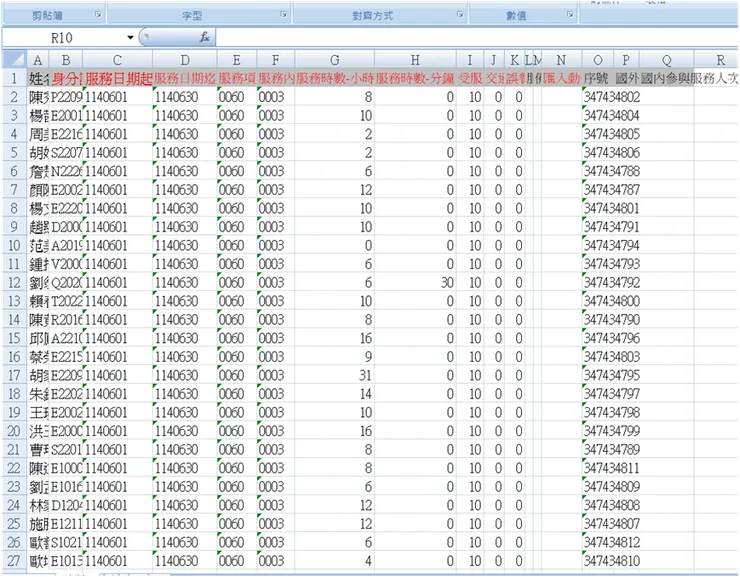Screen dimensions: 740x577
Task: Click the 服務日期起 header cell in C1
Action: (118, 79)
